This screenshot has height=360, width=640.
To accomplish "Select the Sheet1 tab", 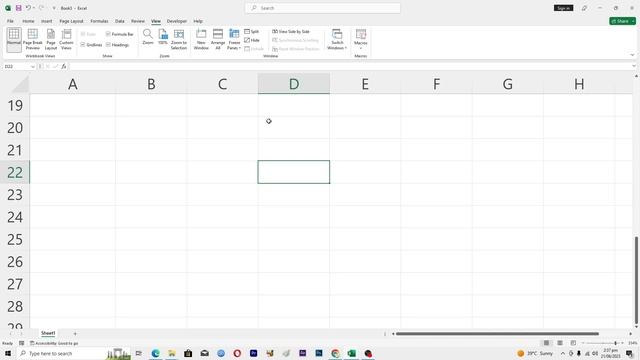I will [x=48, y=333].
